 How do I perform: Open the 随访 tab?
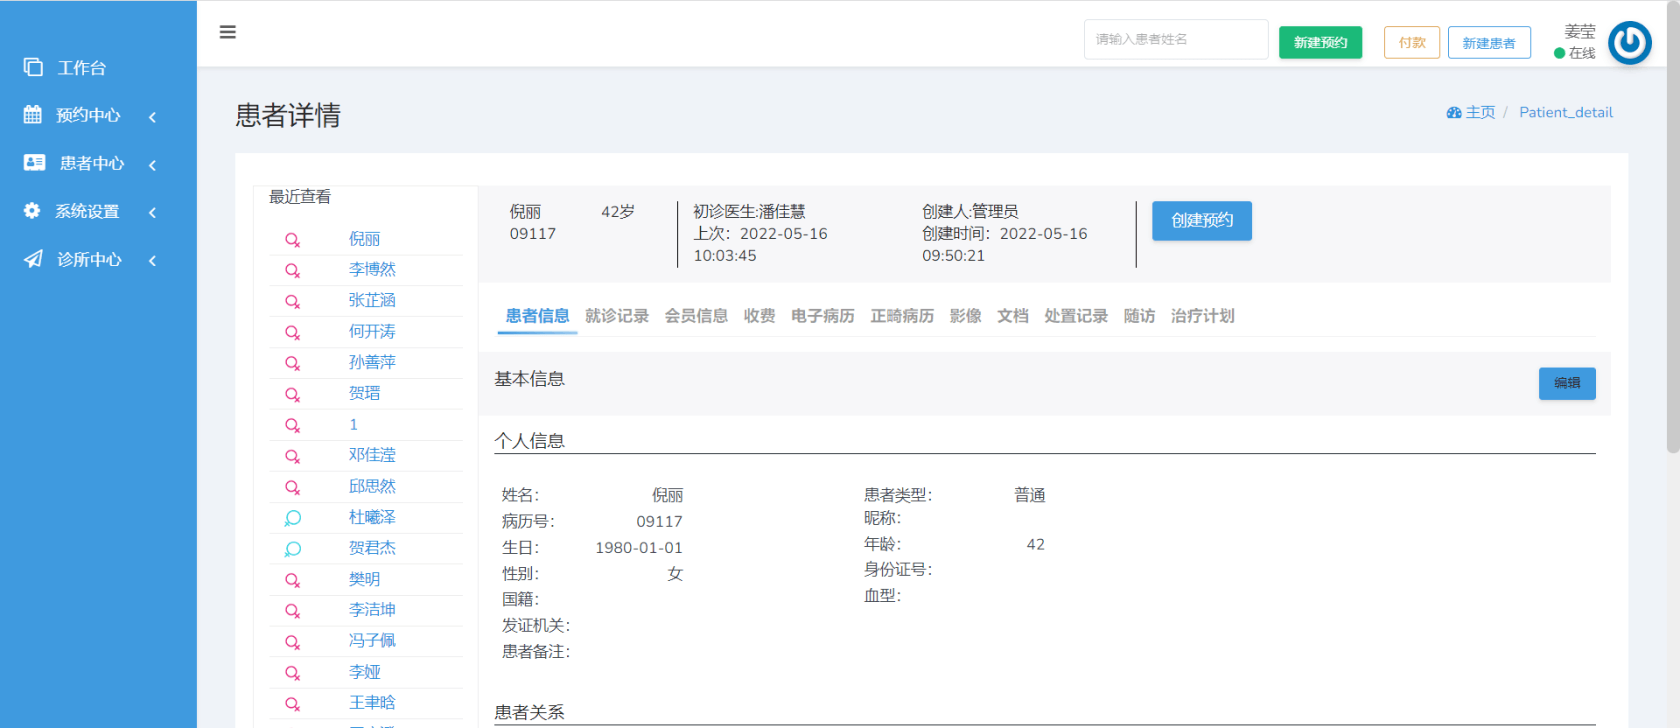tap(1139, 316)
